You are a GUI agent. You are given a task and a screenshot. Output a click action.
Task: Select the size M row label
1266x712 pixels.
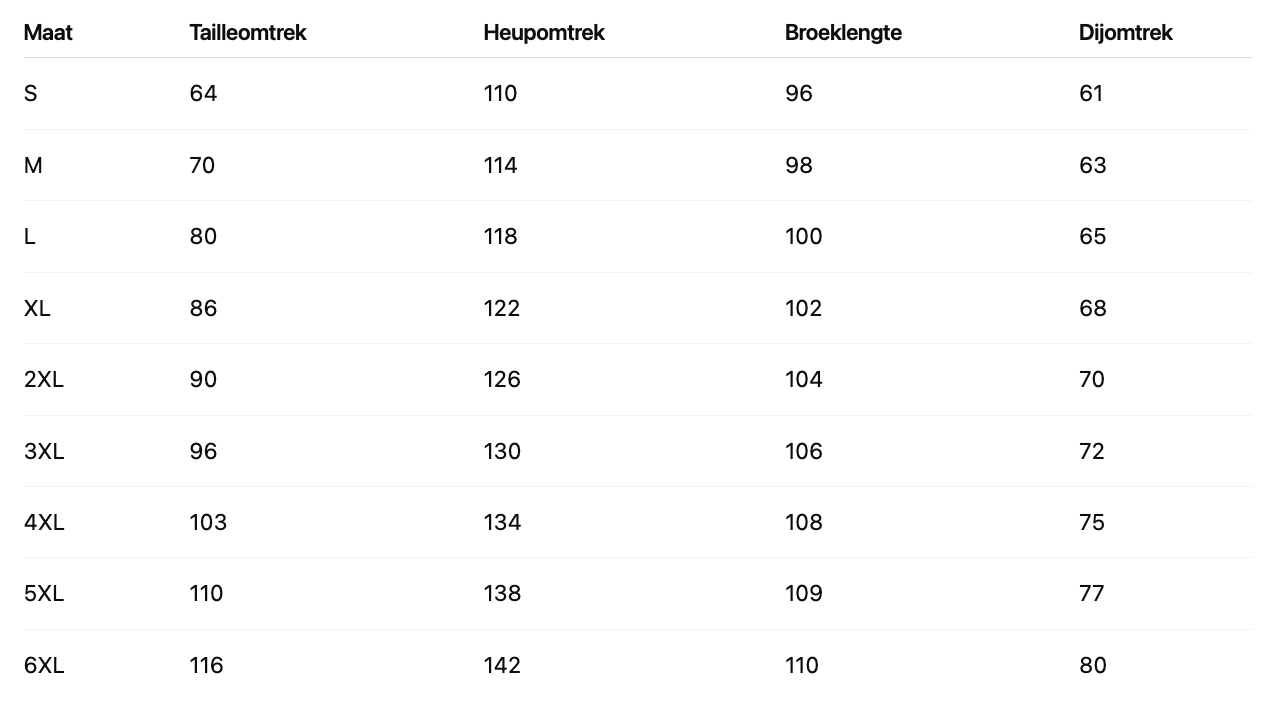coord(33,165)
